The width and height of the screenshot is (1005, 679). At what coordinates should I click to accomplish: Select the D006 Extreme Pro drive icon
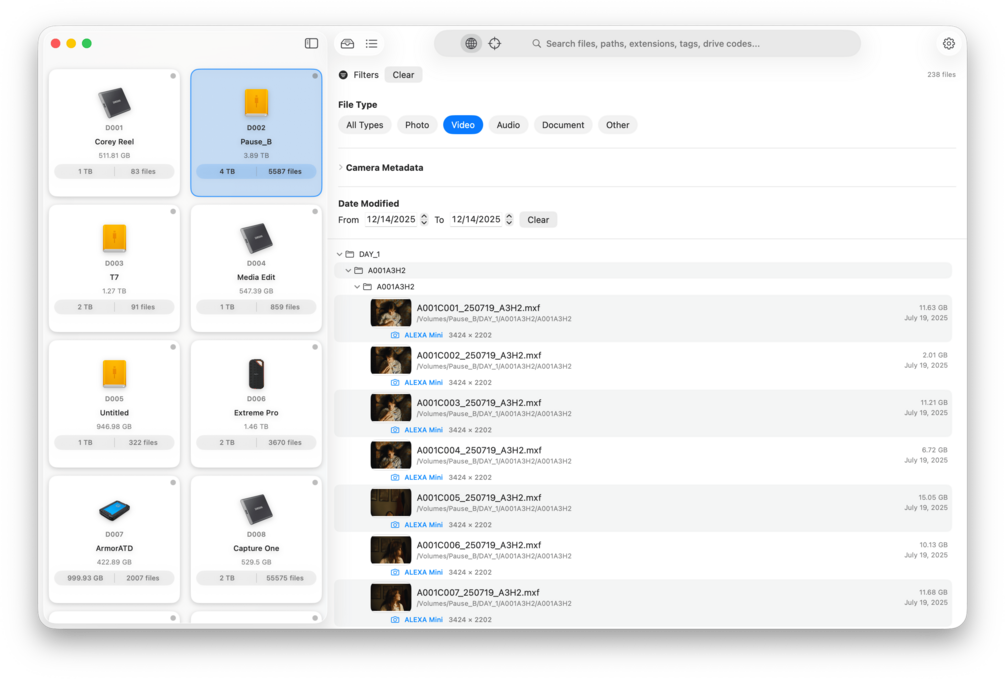click(x=256, y=374)
